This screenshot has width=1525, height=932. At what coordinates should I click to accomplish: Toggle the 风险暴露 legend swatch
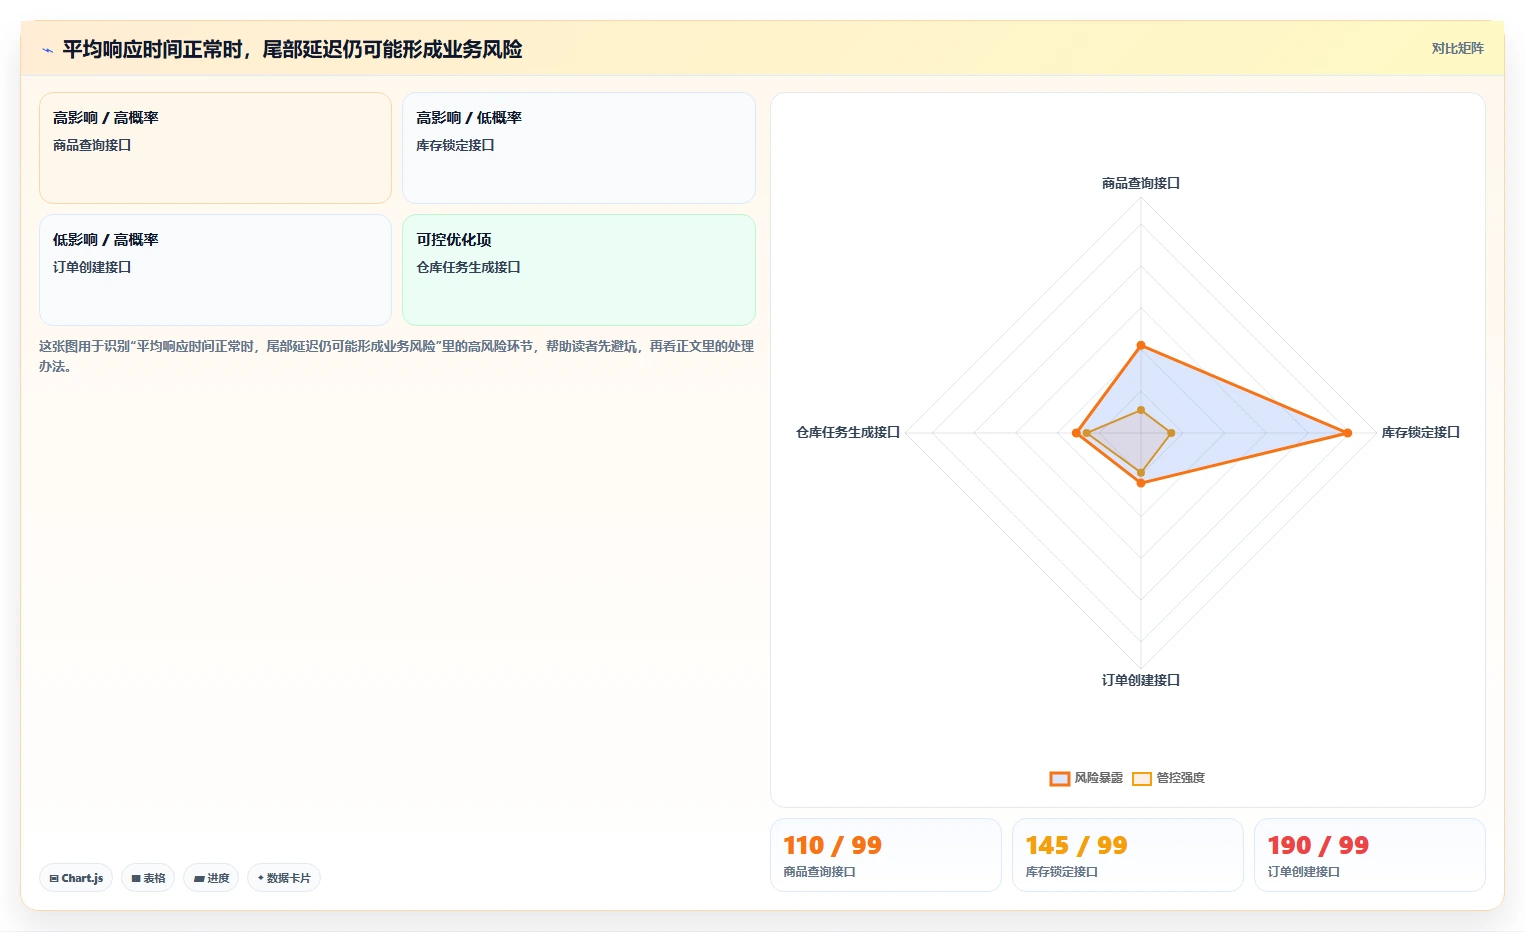coord(1059,778)
